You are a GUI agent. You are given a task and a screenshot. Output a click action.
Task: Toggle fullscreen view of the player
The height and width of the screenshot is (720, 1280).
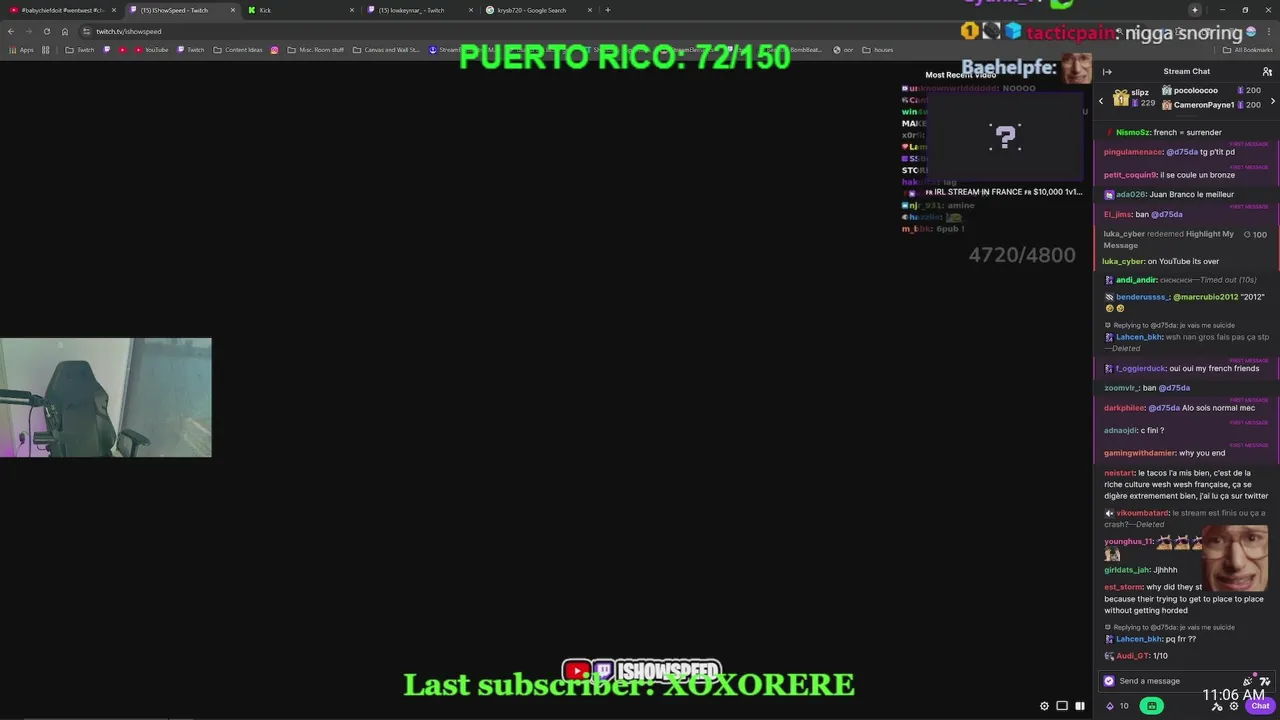tap(1080, 706)
